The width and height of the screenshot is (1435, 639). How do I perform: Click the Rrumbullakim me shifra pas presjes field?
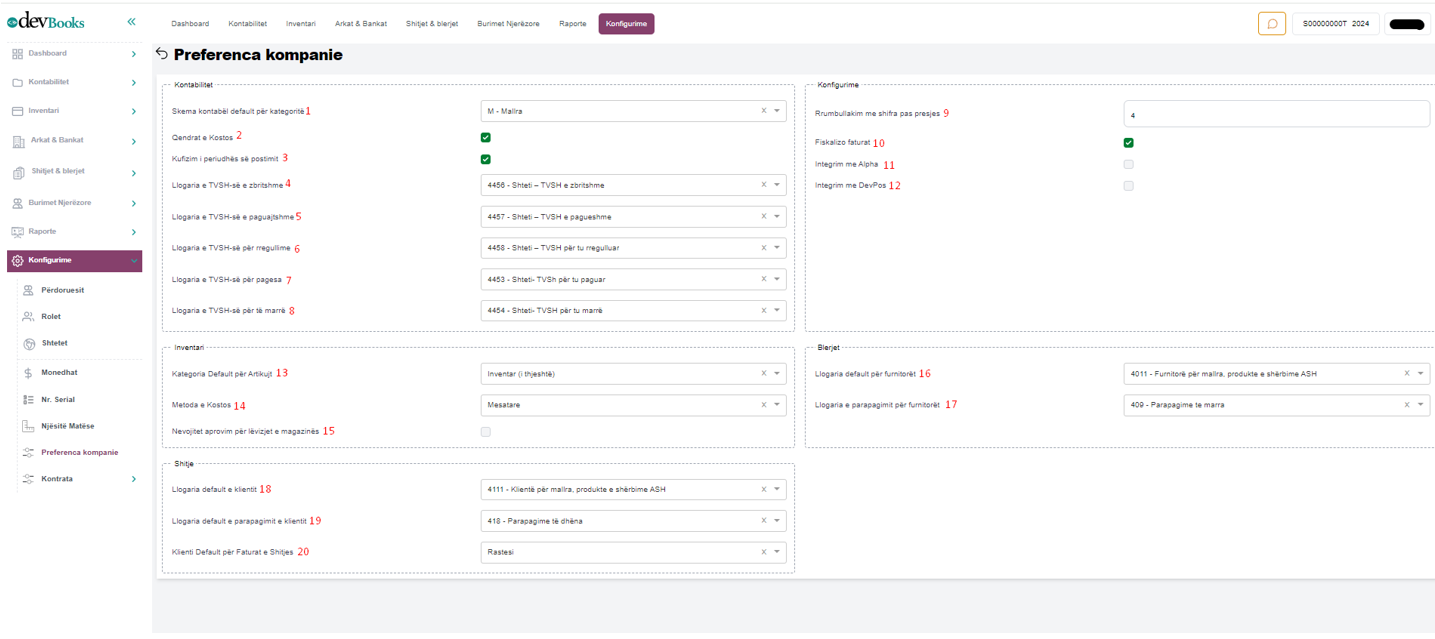(1276, 115)
